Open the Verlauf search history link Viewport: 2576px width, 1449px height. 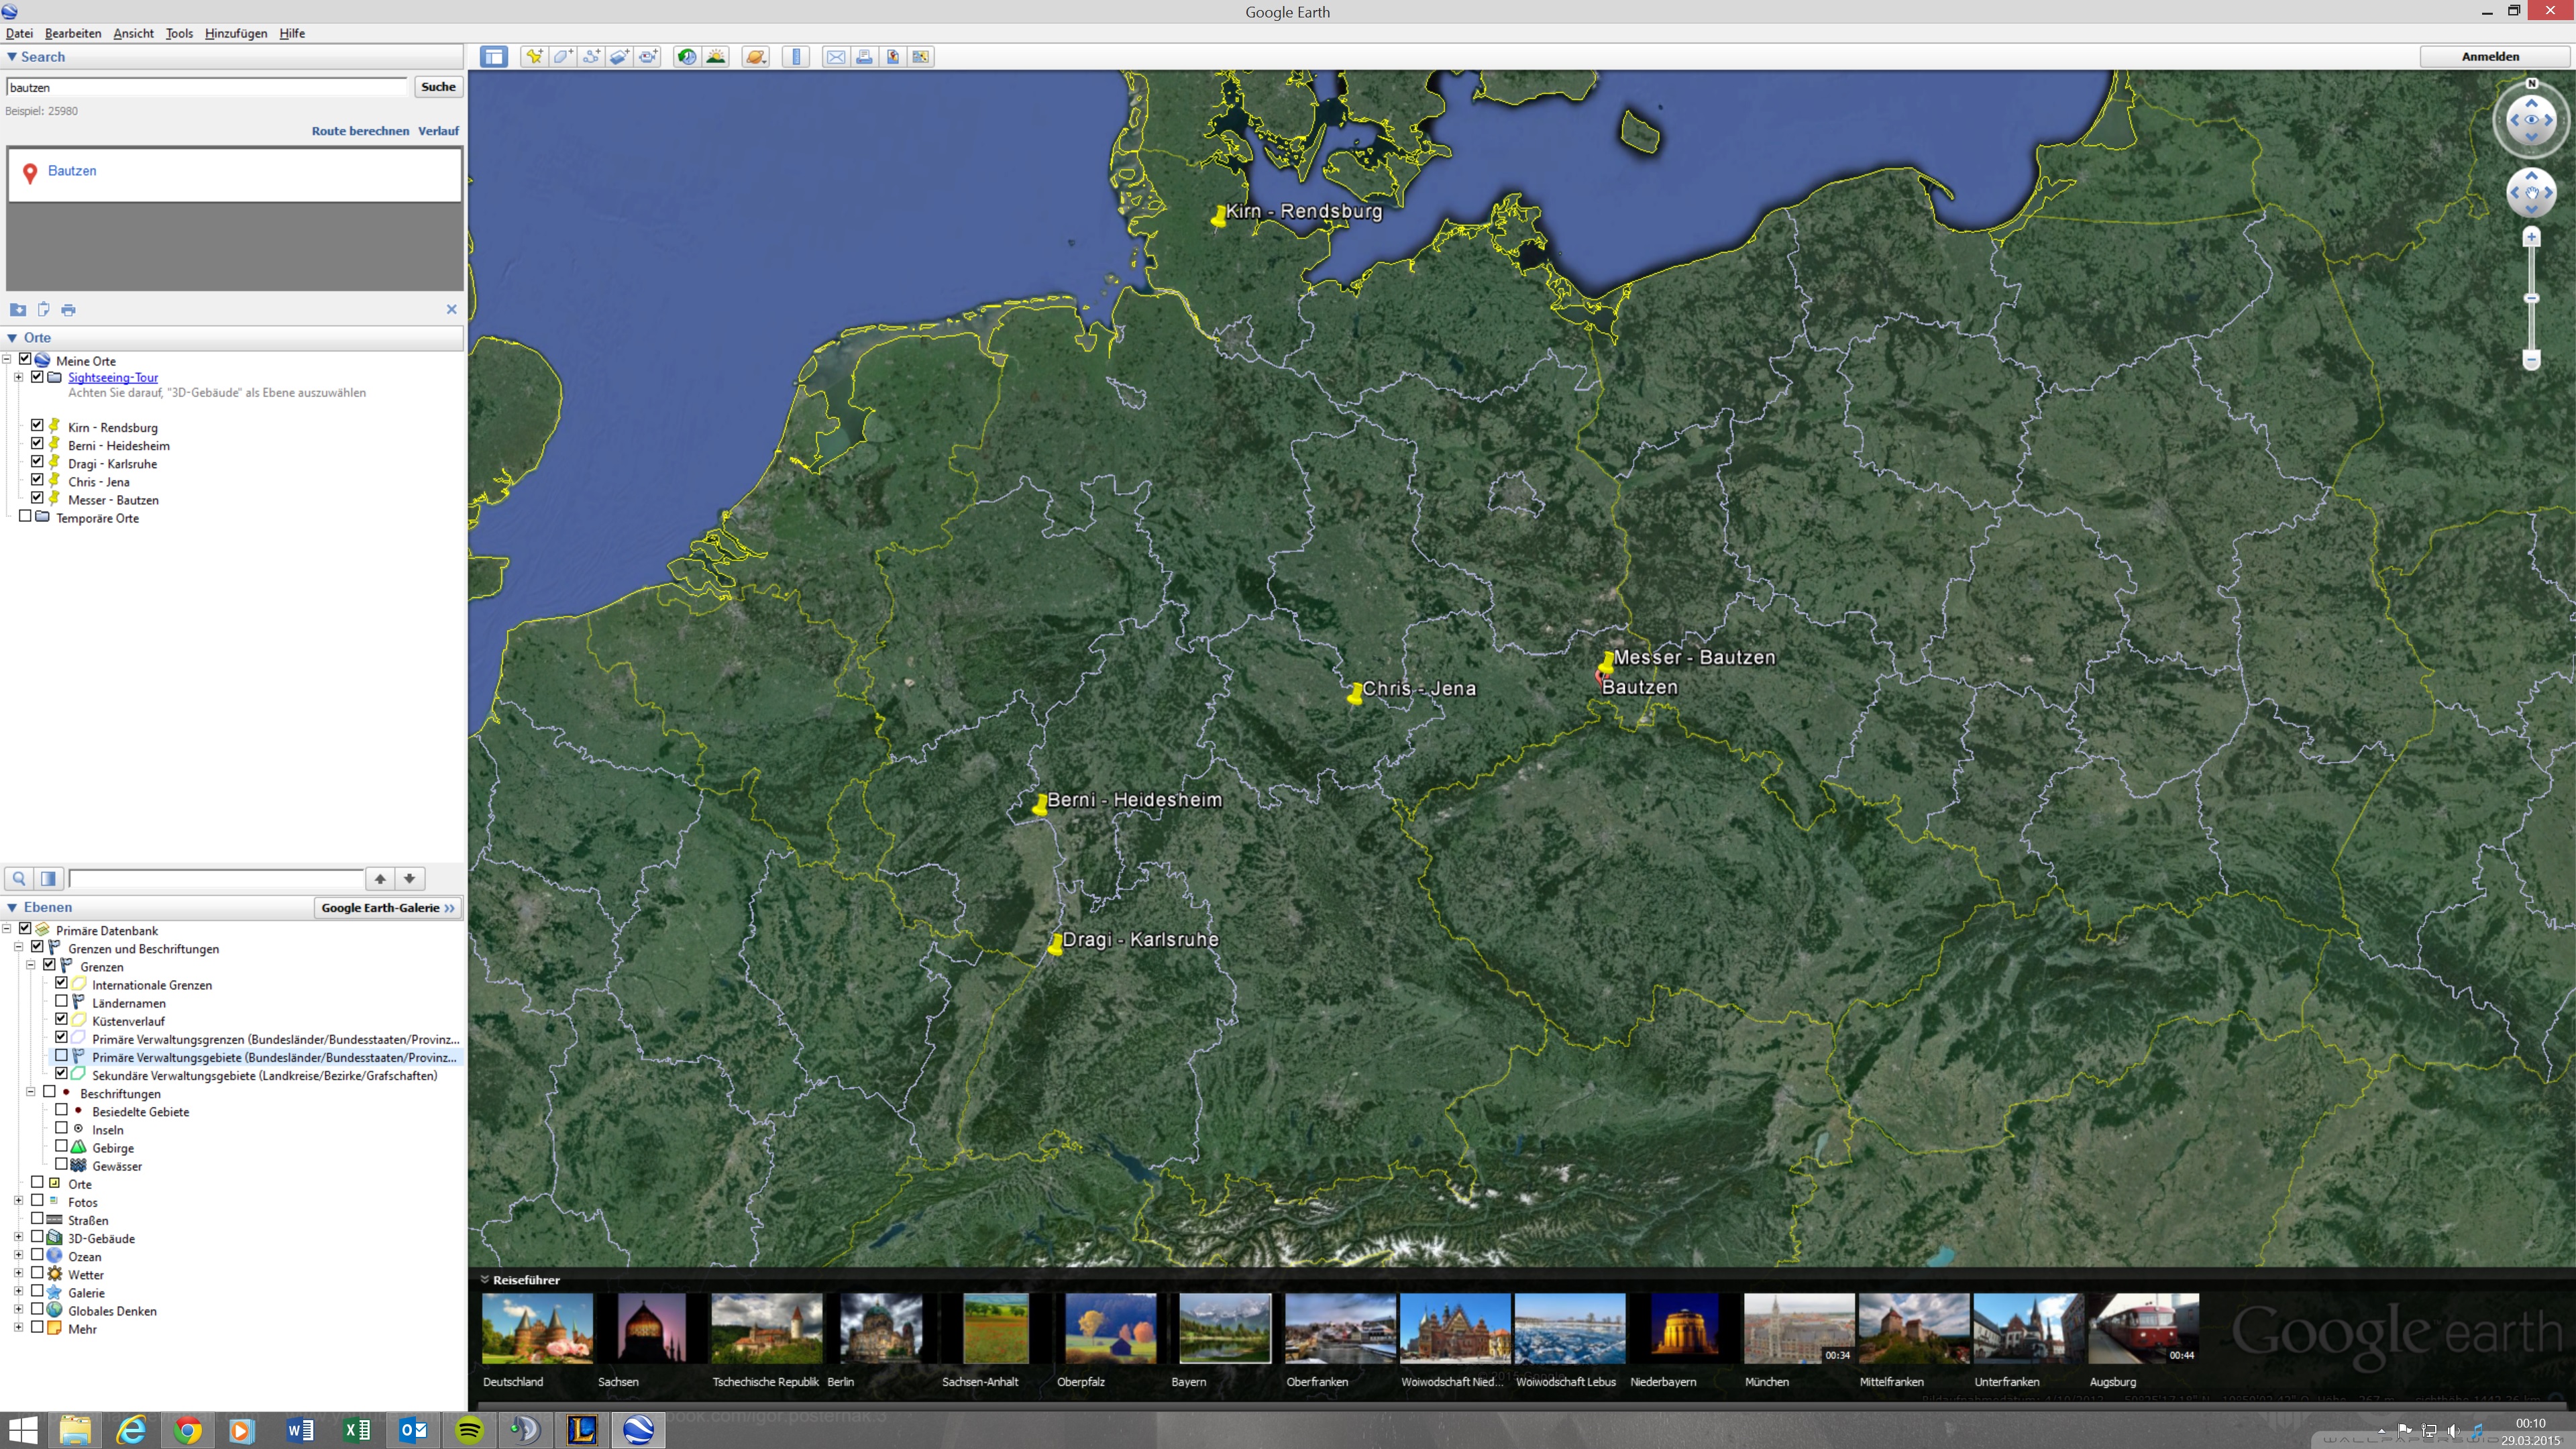[x=438, y=131]
